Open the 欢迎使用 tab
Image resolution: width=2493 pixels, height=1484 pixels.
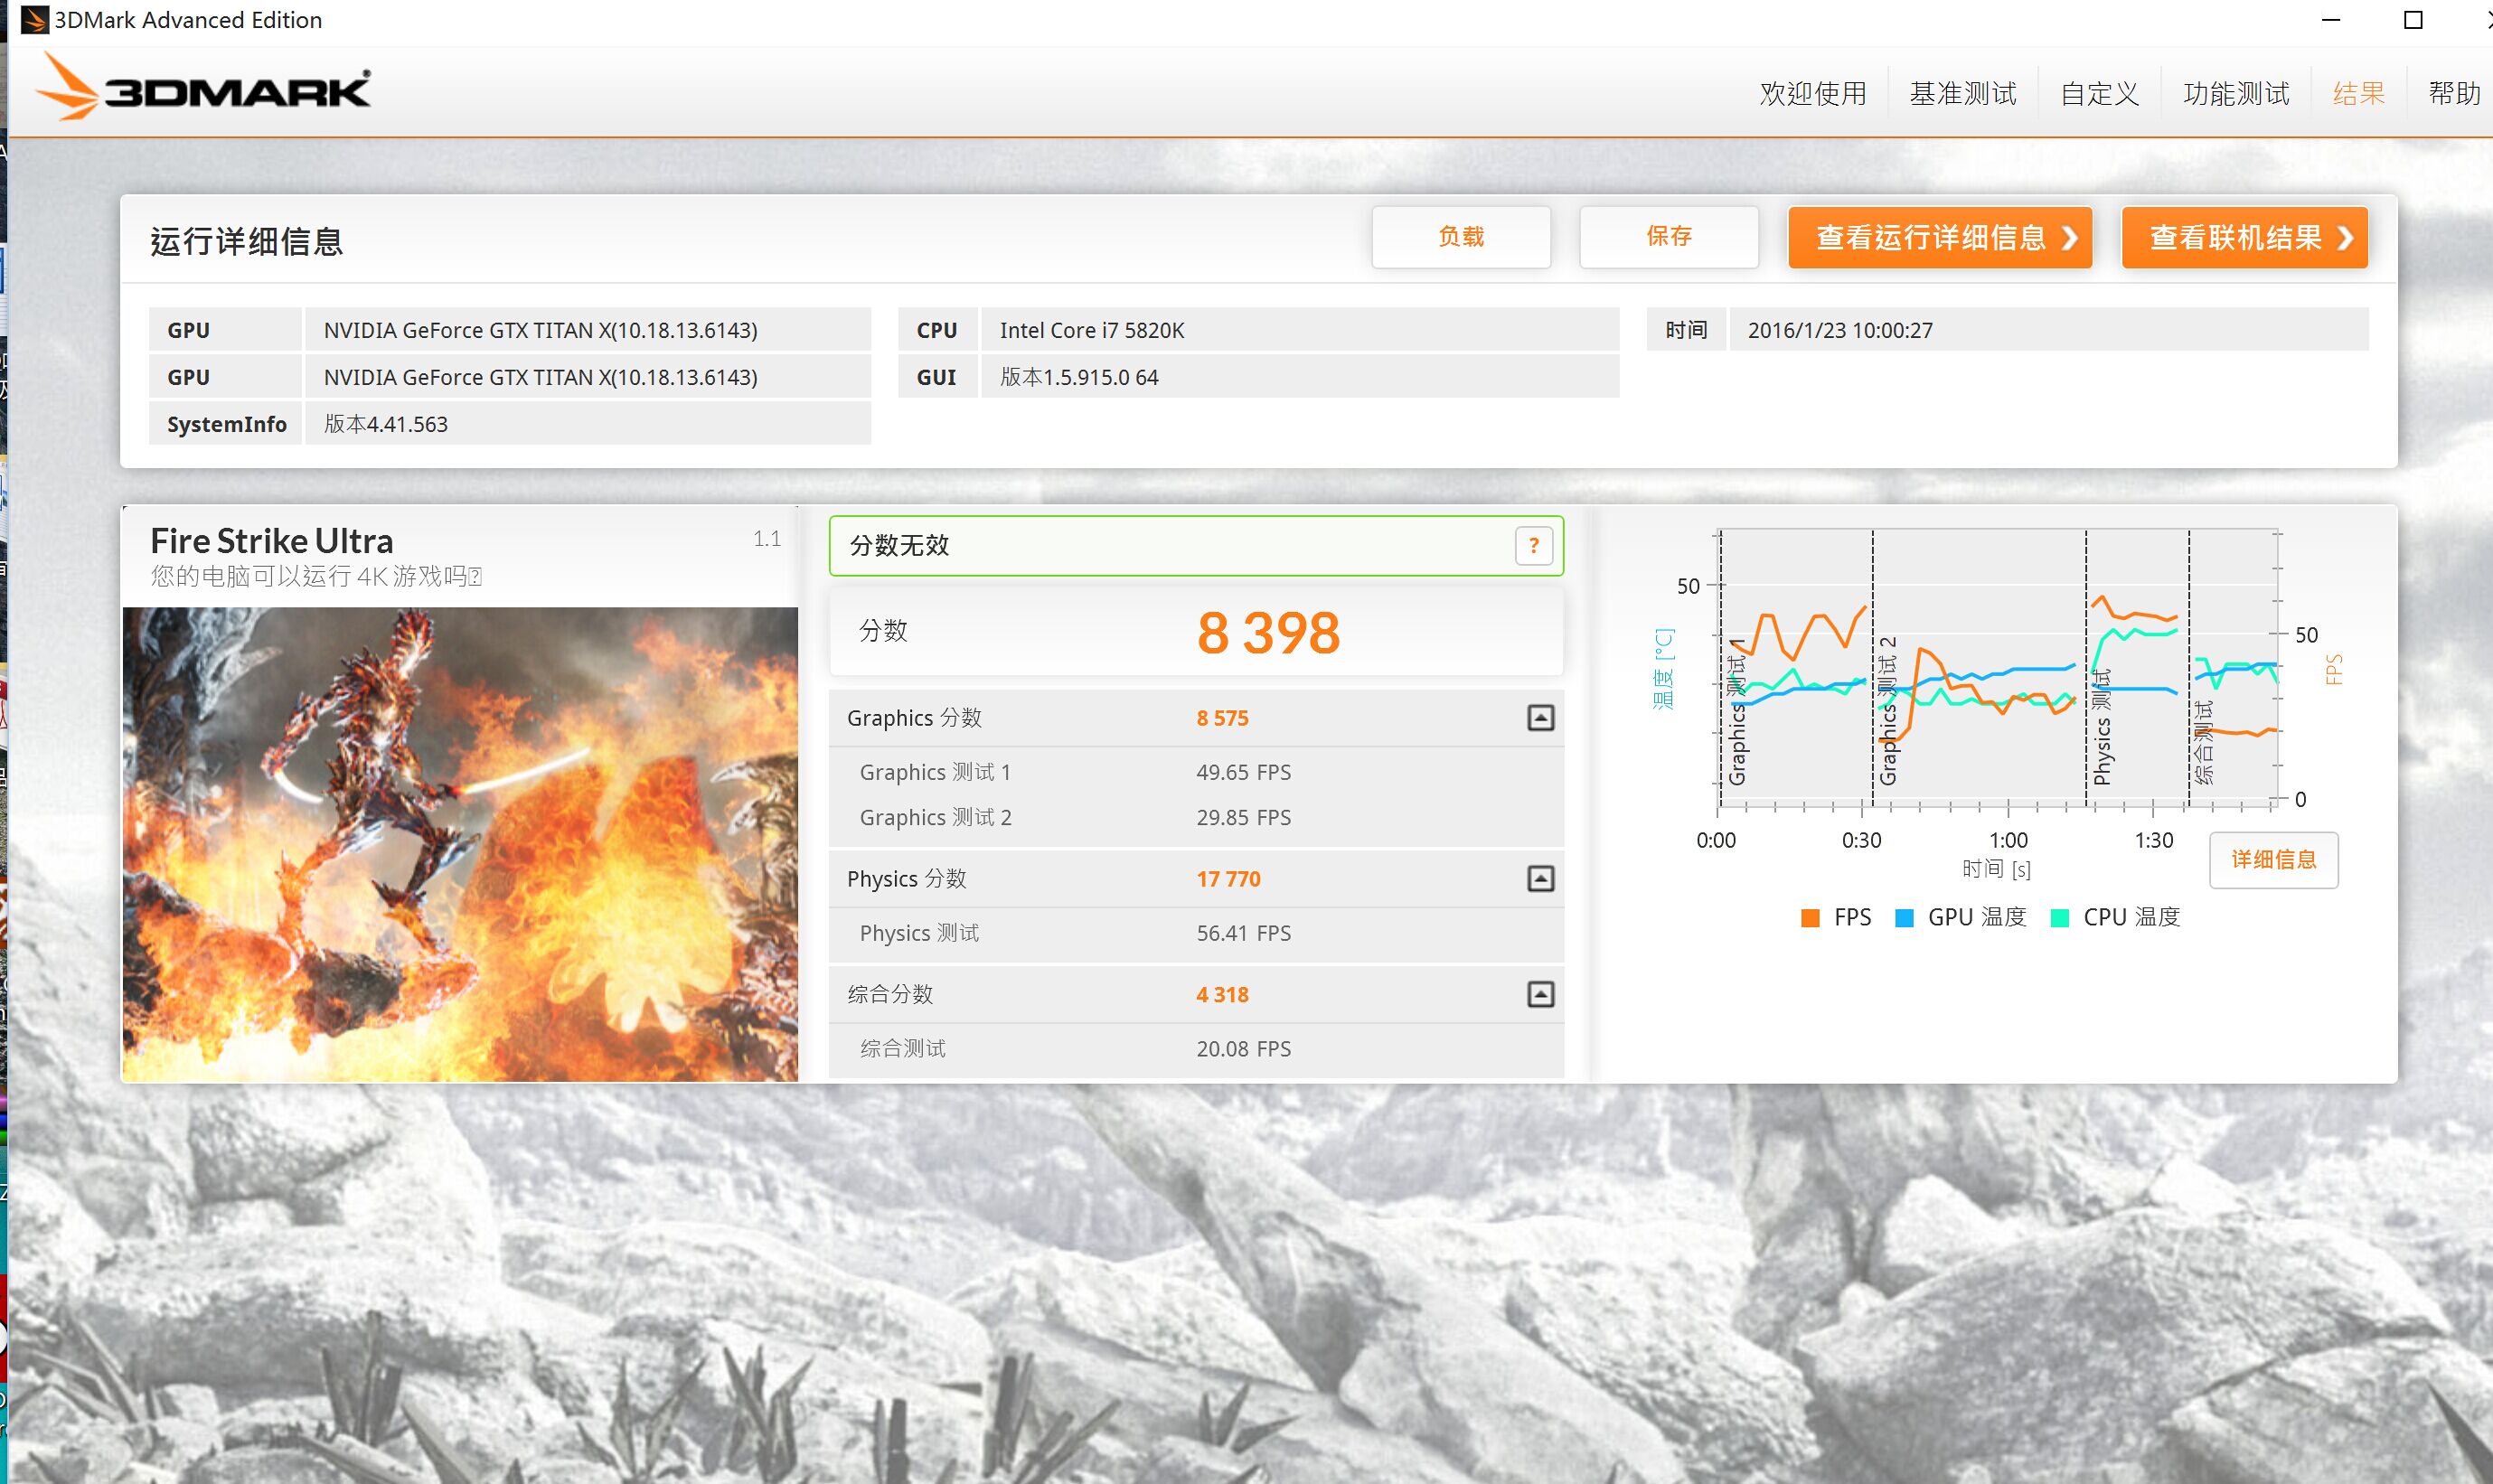tap(1813, 94)
